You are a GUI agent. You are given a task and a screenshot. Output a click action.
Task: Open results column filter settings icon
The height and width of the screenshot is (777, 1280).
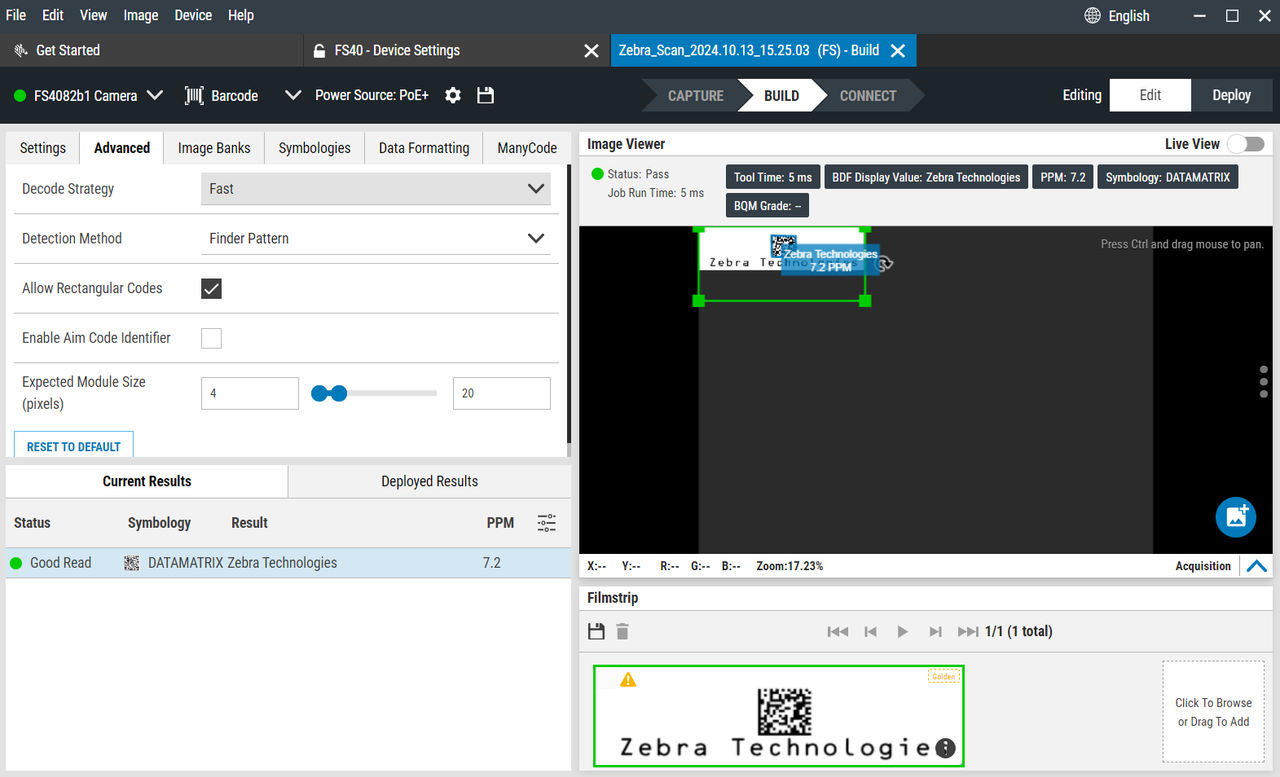(x=547, y=522)
